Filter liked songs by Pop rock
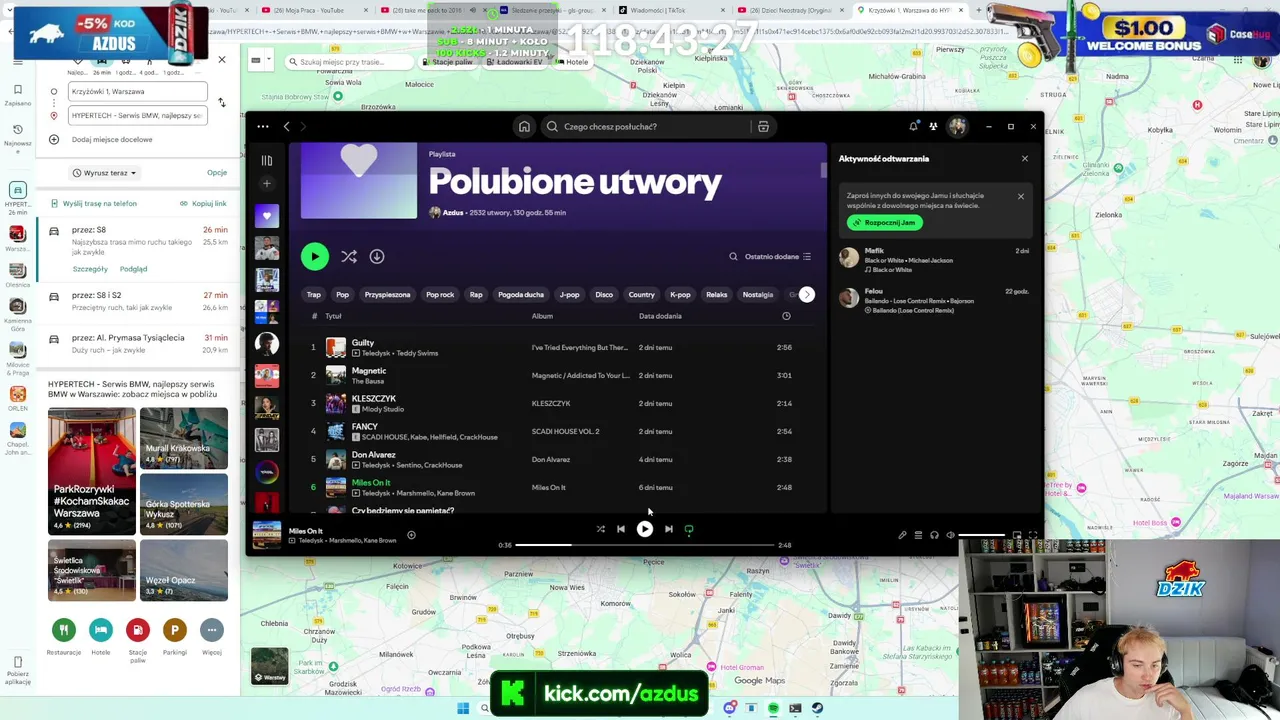Screen dimensions: 1280x720 pos(440,295)
